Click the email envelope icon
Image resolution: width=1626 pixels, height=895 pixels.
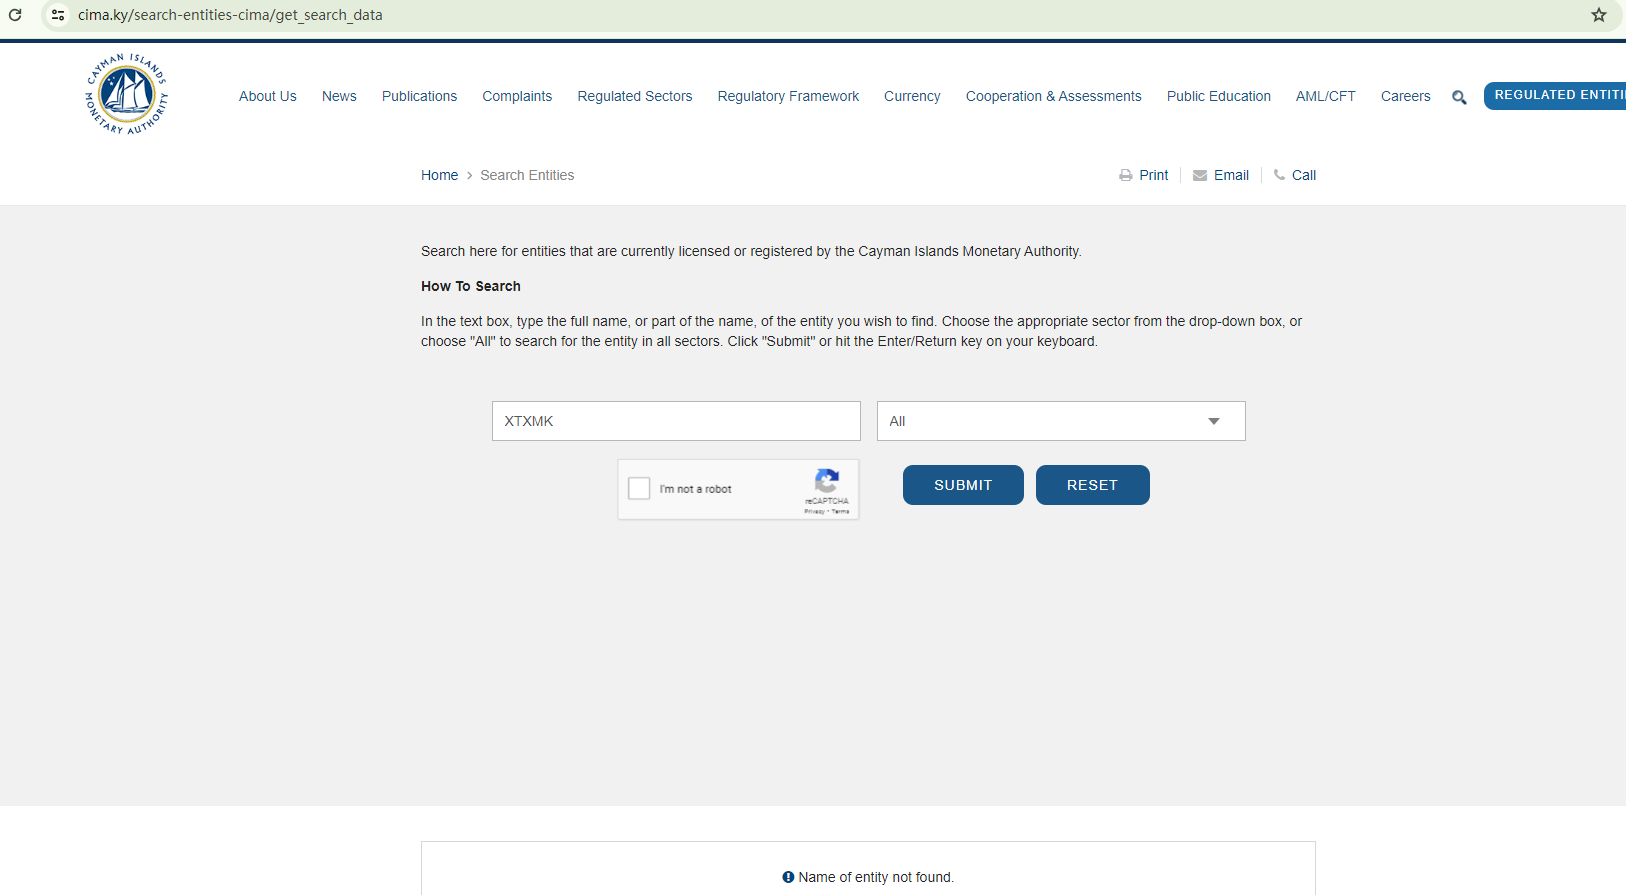click(1200, 175)
